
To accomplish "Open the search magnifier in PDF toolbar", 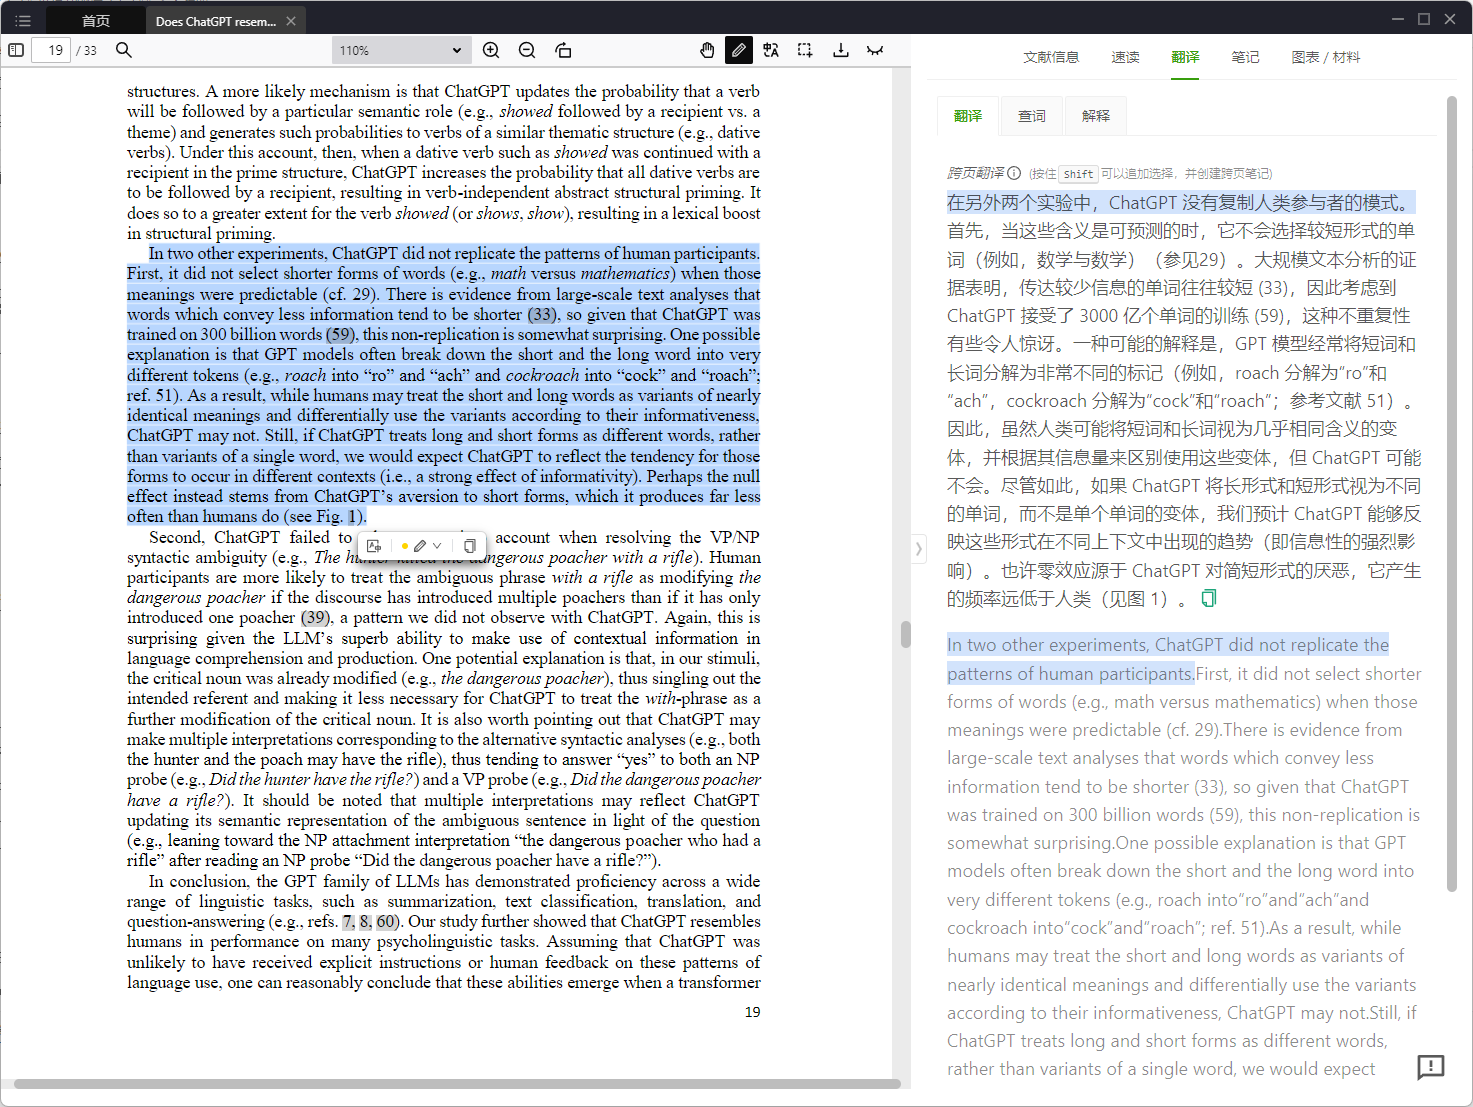I will point(124,50).
